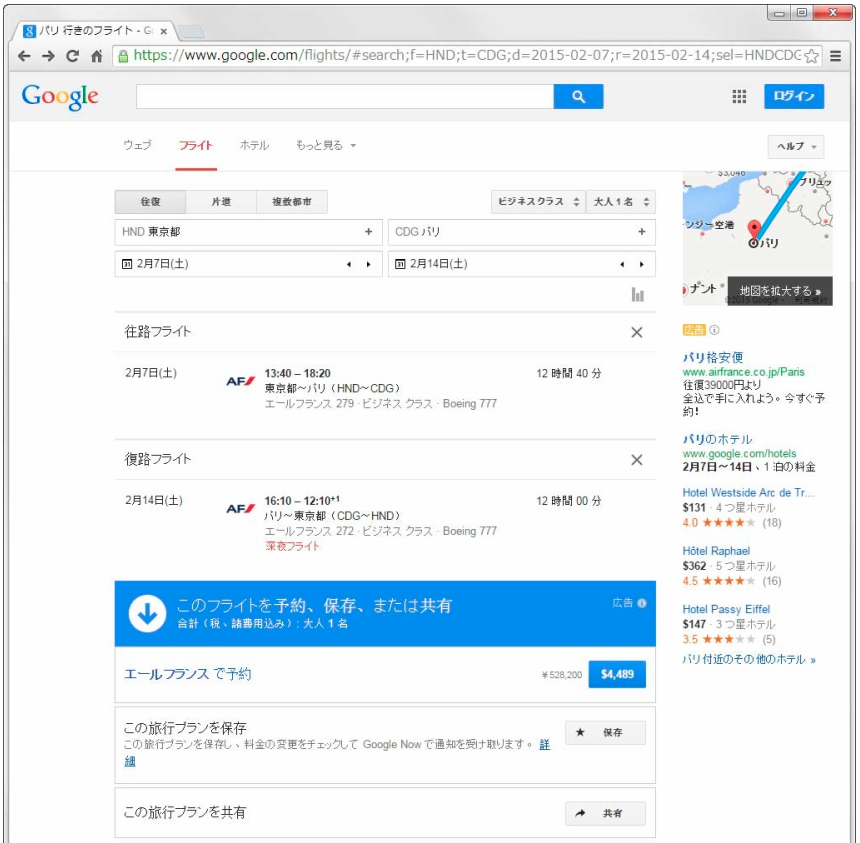860x843 pixels.
Task: Click パリ付近のその他のホテル link
Action: tap(749, 659)
